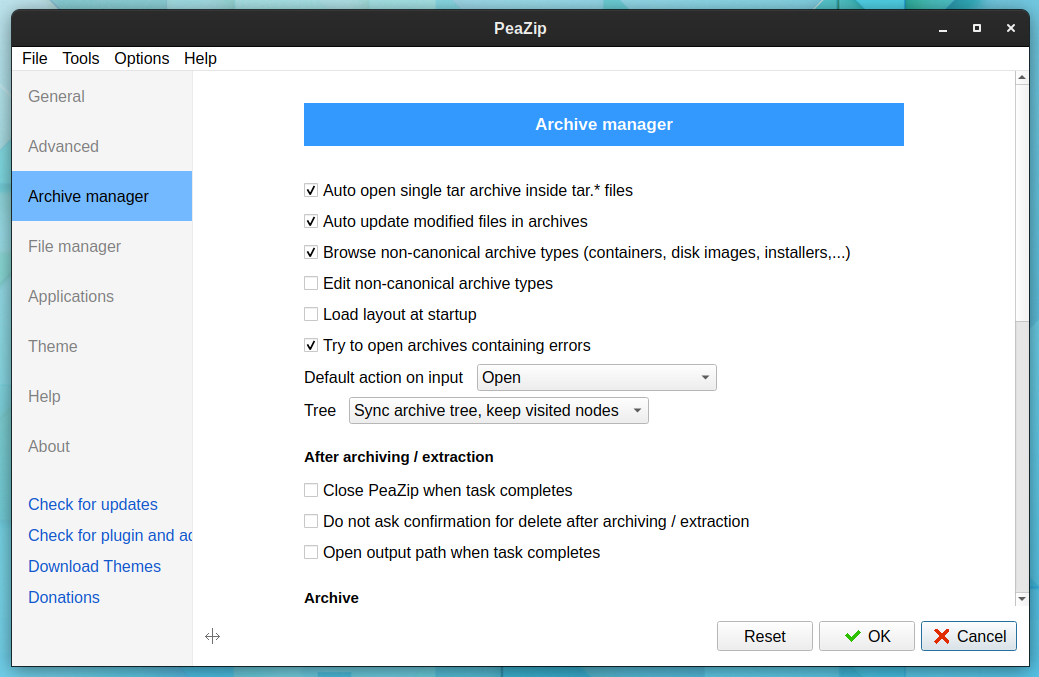Image resolution: width=1039 pixels, height=677 pixels.
Task: Select the Archive manager sidebar section
Action: [x=102, y=197]
